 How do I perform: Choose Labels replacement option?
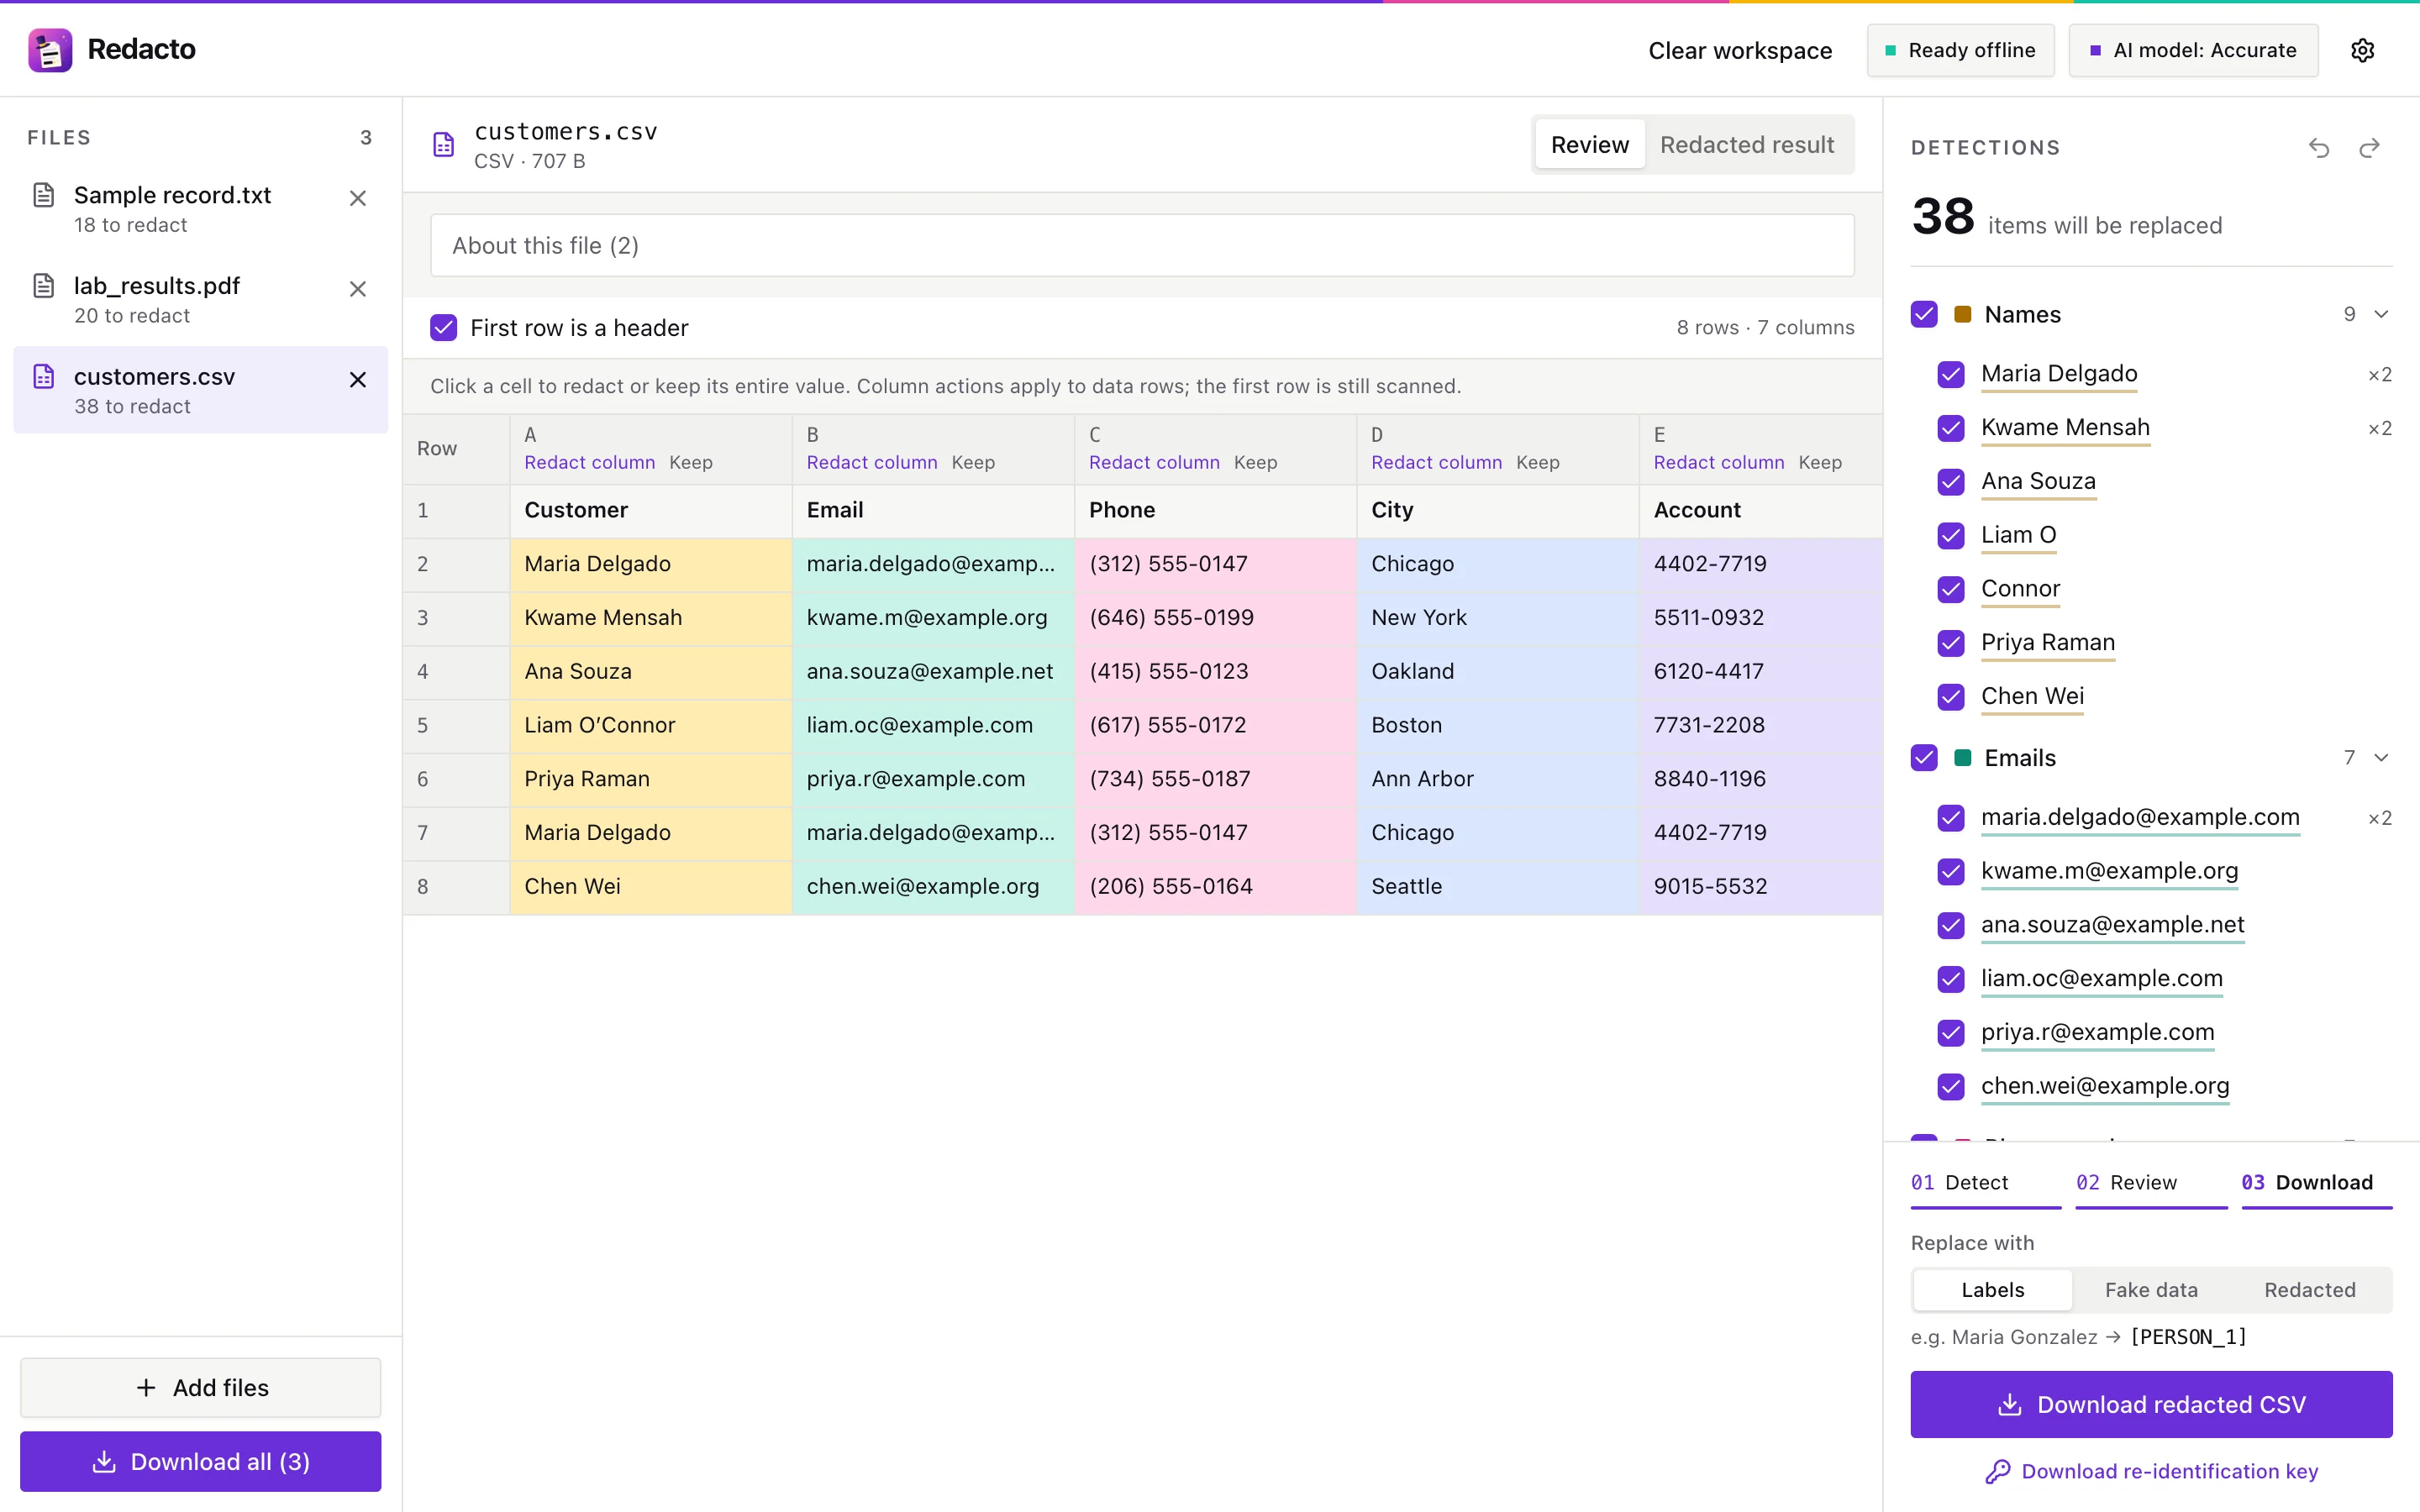coord(1992,1290)
